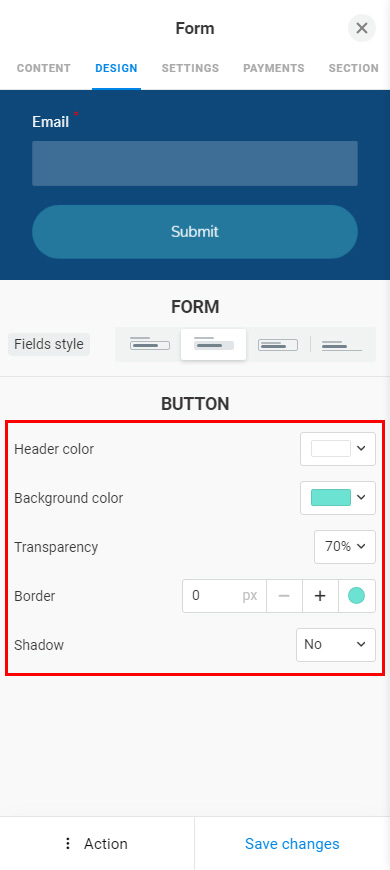Expand the Background color dropdown
Image resolution: width=390 pixels, height=870 pixels.
pyautogui.click(x=338, y=498)
